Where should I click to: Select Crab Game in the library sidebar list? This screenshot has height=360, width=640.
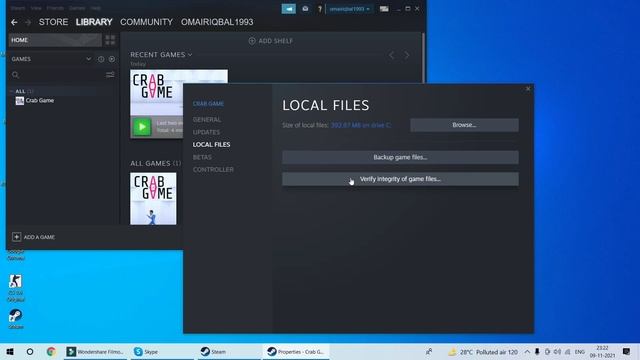click(x=40, y=100)
